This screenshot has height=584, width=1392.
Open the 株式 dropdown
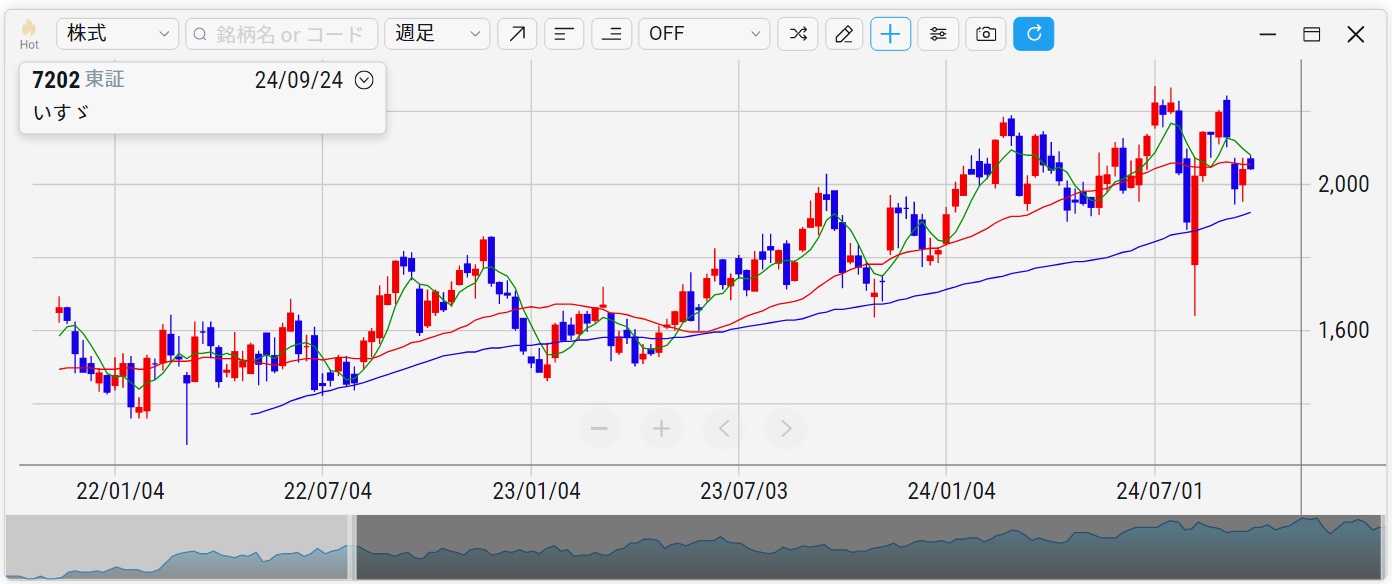click(118, 34)
